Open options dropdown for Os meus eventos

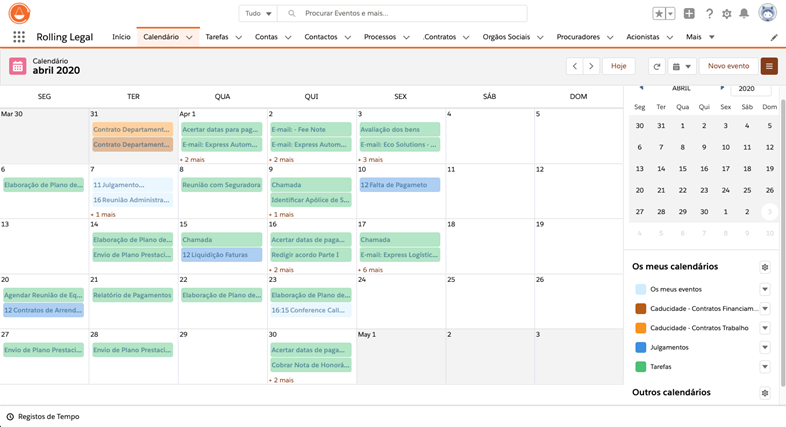tap(765, 289)
